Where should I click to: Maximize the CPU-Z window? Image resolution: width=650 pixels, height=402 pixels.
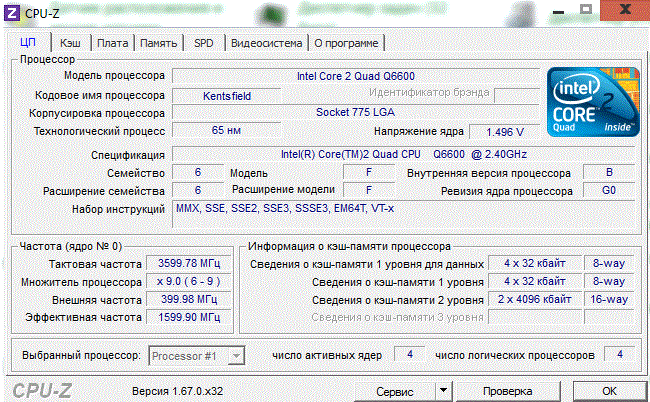585,10
